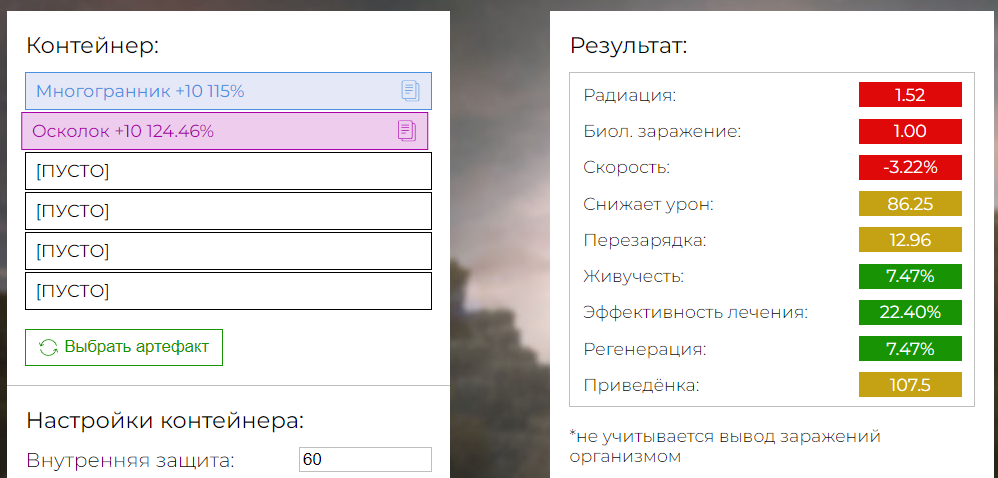
Task: Click the Выбрать артефакт button
Action: (124, 348)
